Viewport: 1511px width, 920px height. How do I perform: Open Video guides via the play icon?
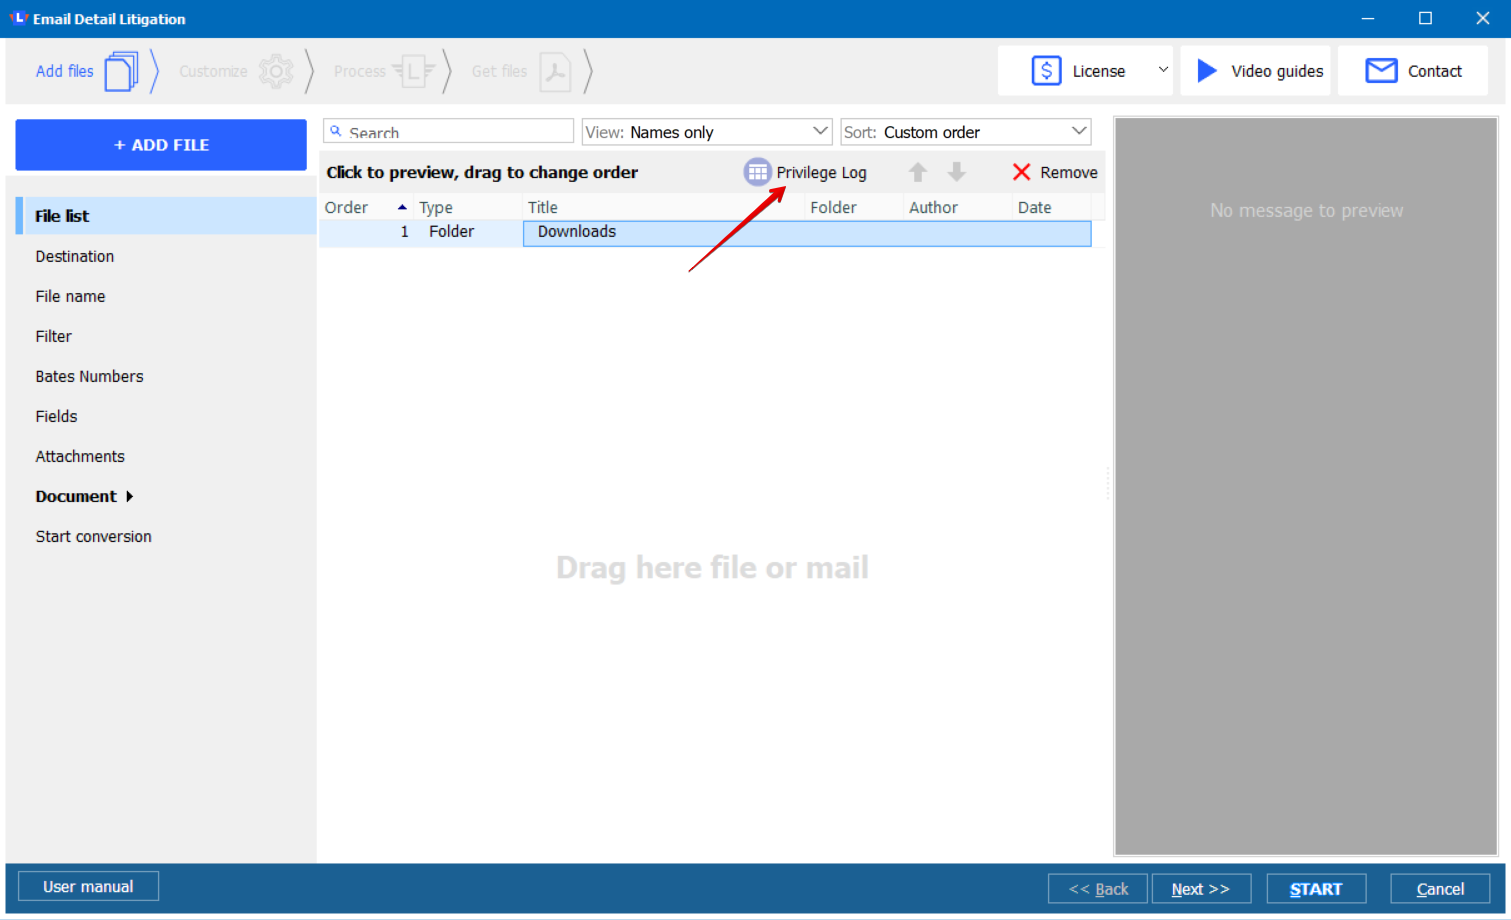click(1207, 70)
